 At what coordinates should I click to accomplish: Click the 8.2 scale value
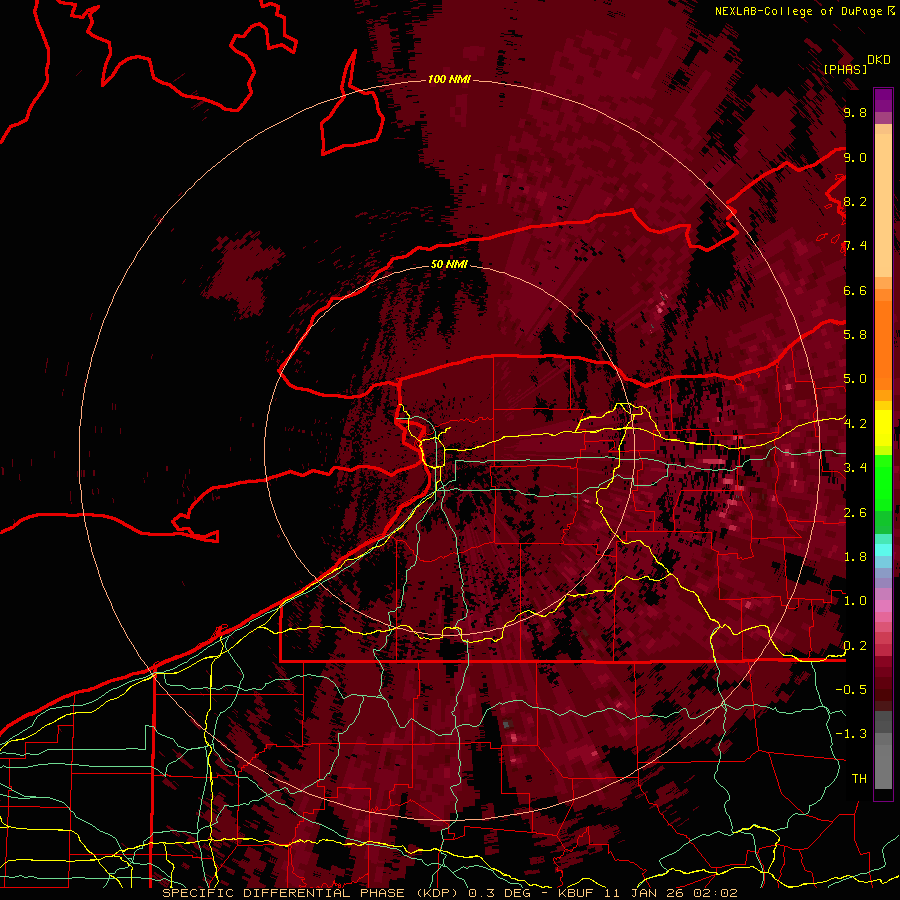tap(855, 201)
